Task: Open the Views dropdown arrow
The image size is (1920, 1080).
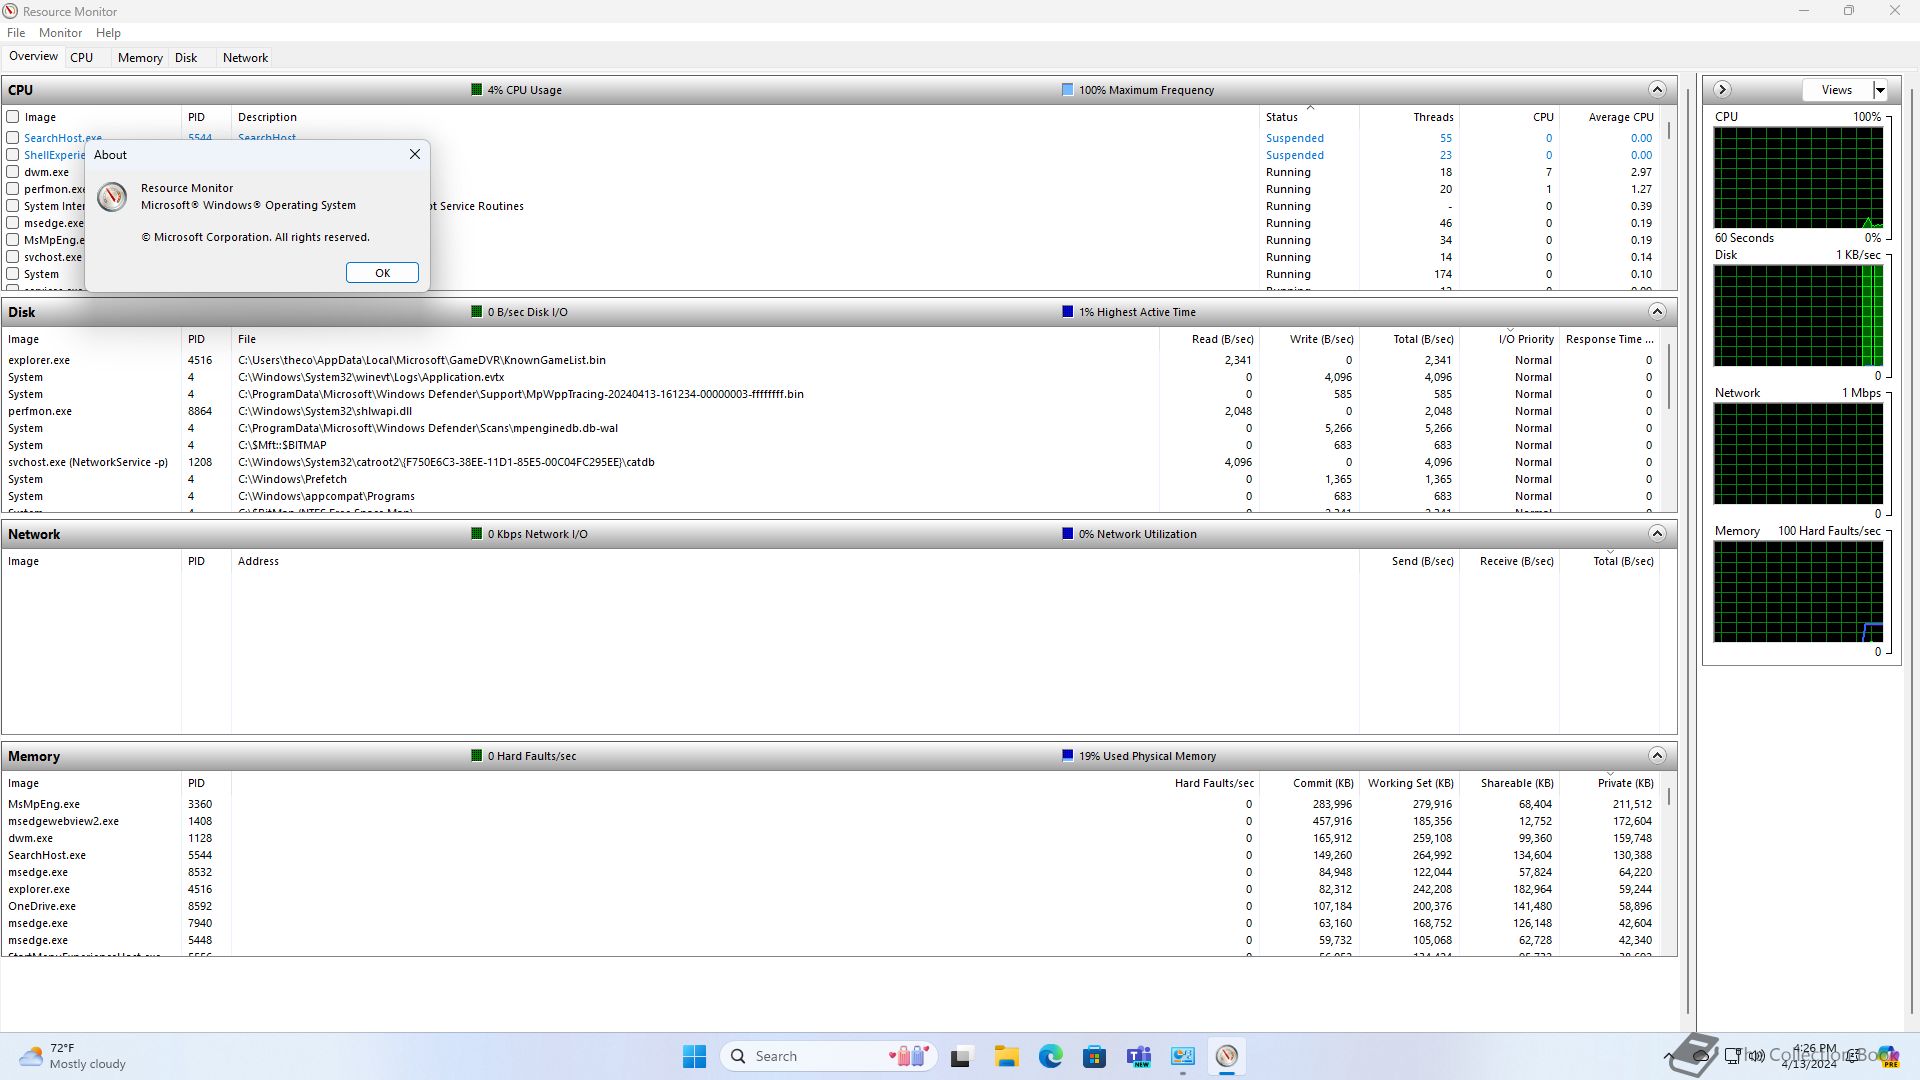Action: click(x=1880, y=90)
